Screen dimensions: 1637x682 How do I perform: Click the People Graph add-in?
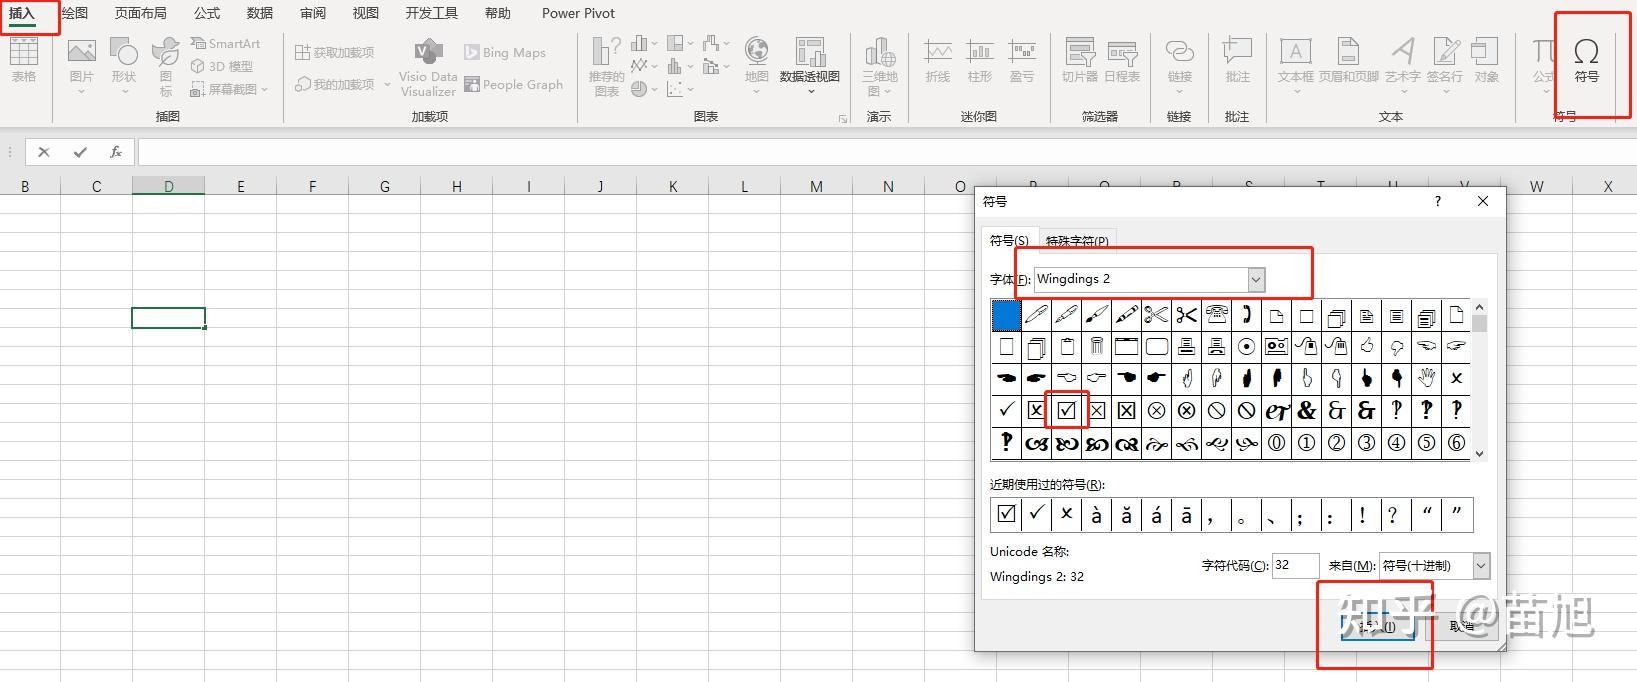click(x=514, y=85)
